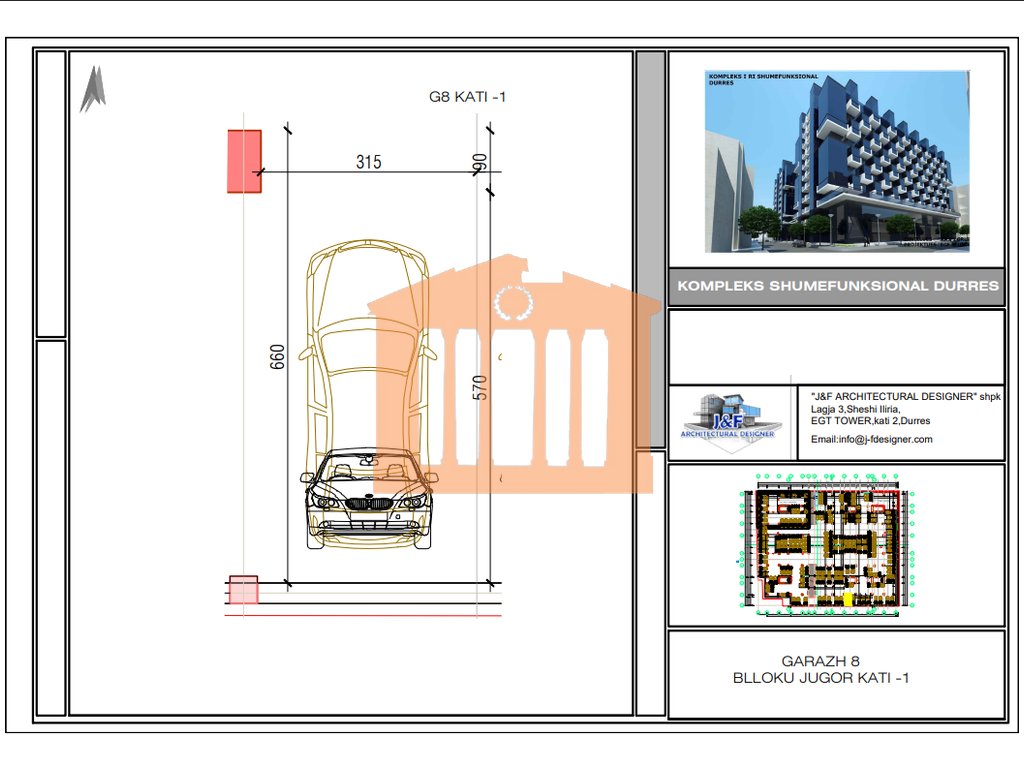
Task: Click the 90 dimension label
Action: 480,162
